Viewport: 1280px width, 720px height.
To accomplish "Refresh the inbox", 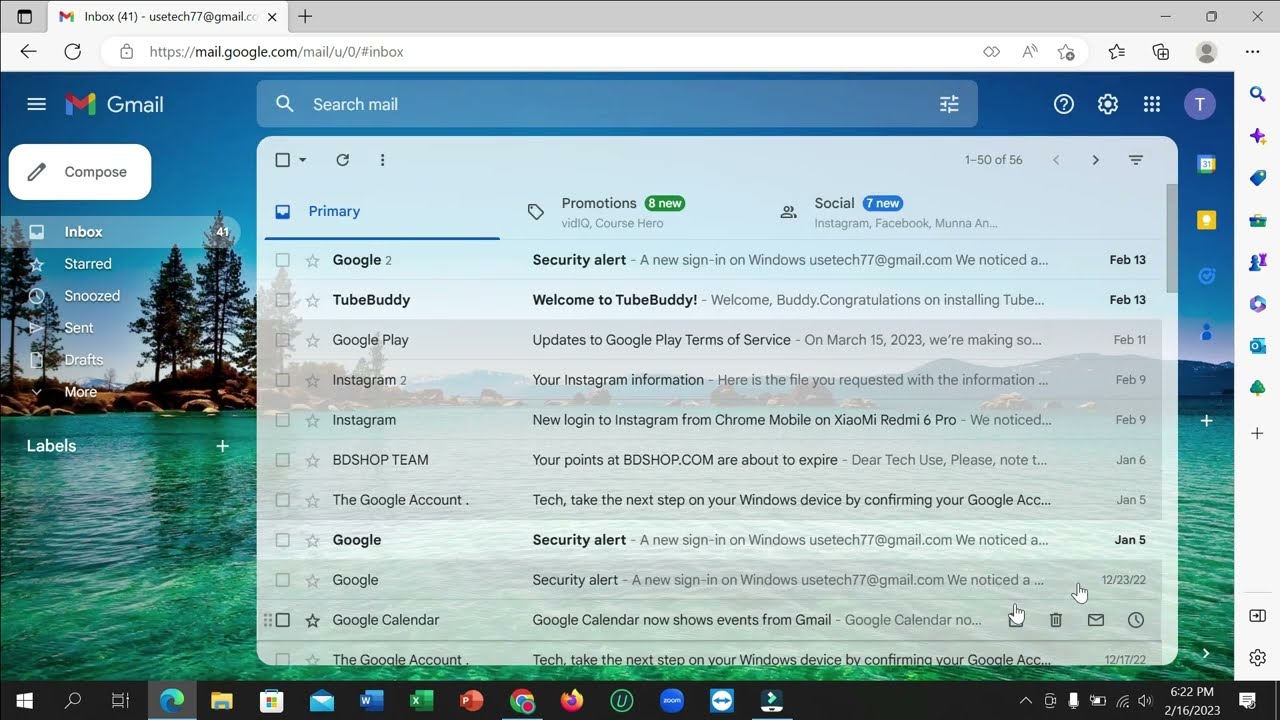I will [x=342, y=160].
